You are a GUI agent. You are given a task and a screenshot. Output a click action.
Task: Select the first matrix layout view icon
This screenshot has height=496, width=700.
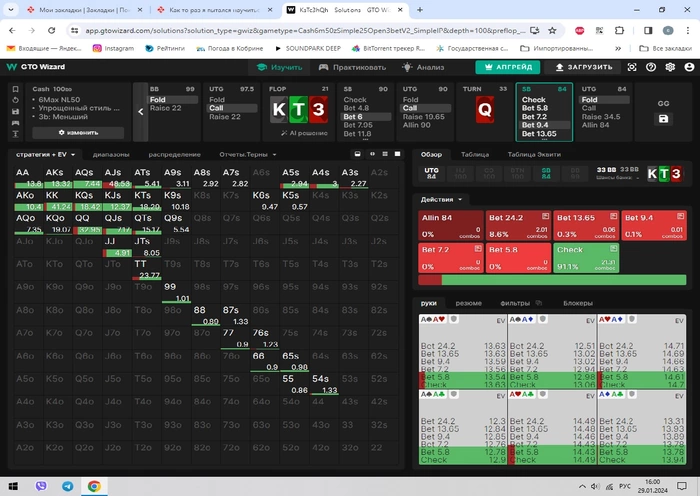[358, 154]
